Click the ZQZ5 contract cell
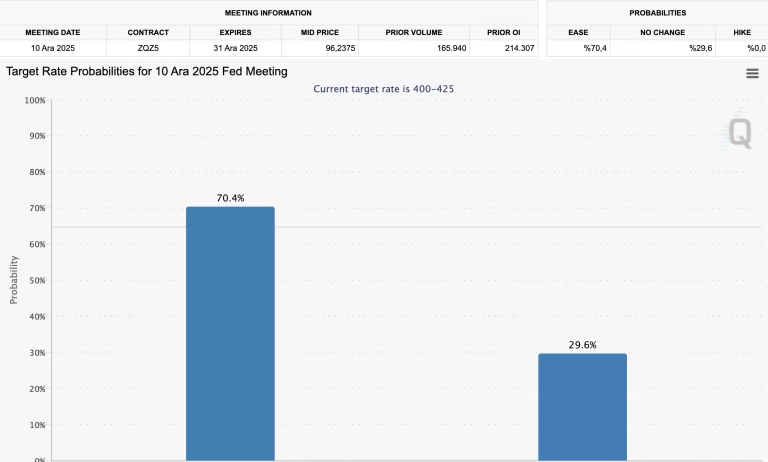The image size is (768, 462). (x=148, y=48)
